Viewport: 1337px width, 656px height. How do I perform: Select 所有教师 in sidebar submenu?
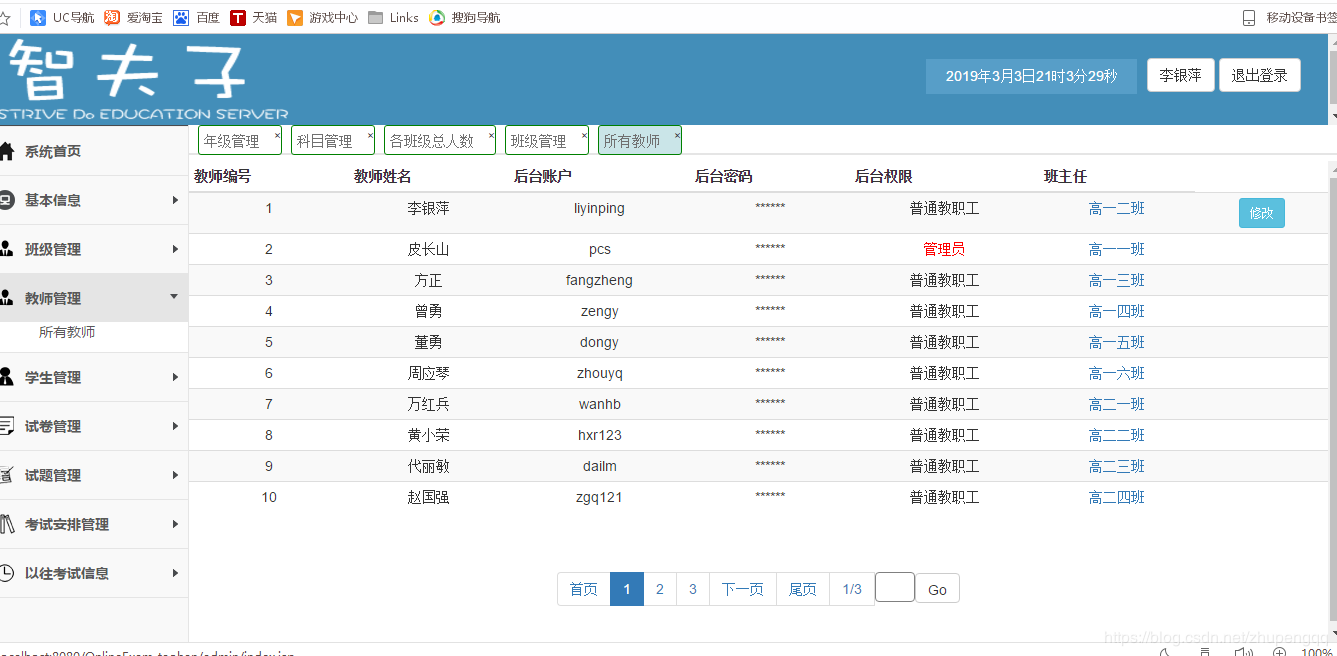click(x=67, y=332)
